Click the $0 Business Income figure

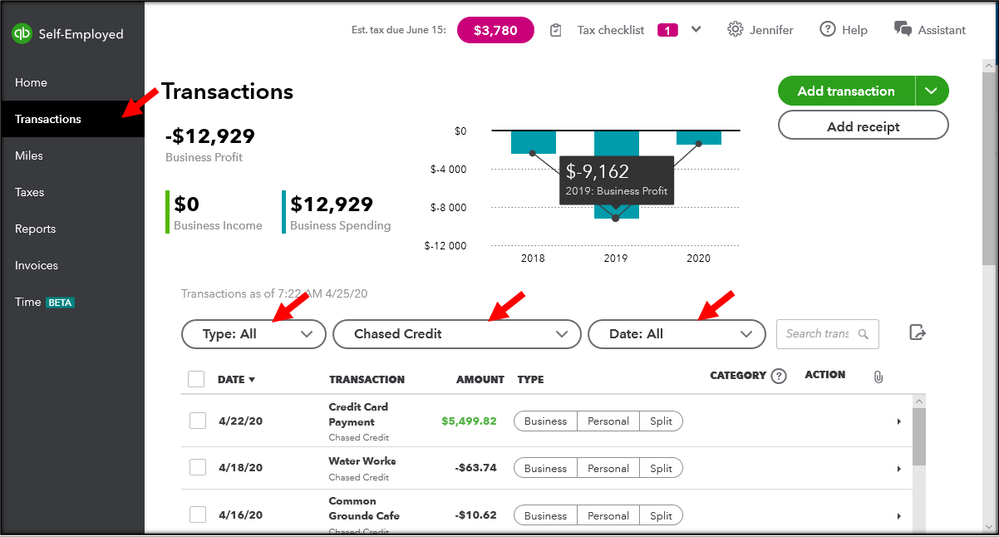187,204
